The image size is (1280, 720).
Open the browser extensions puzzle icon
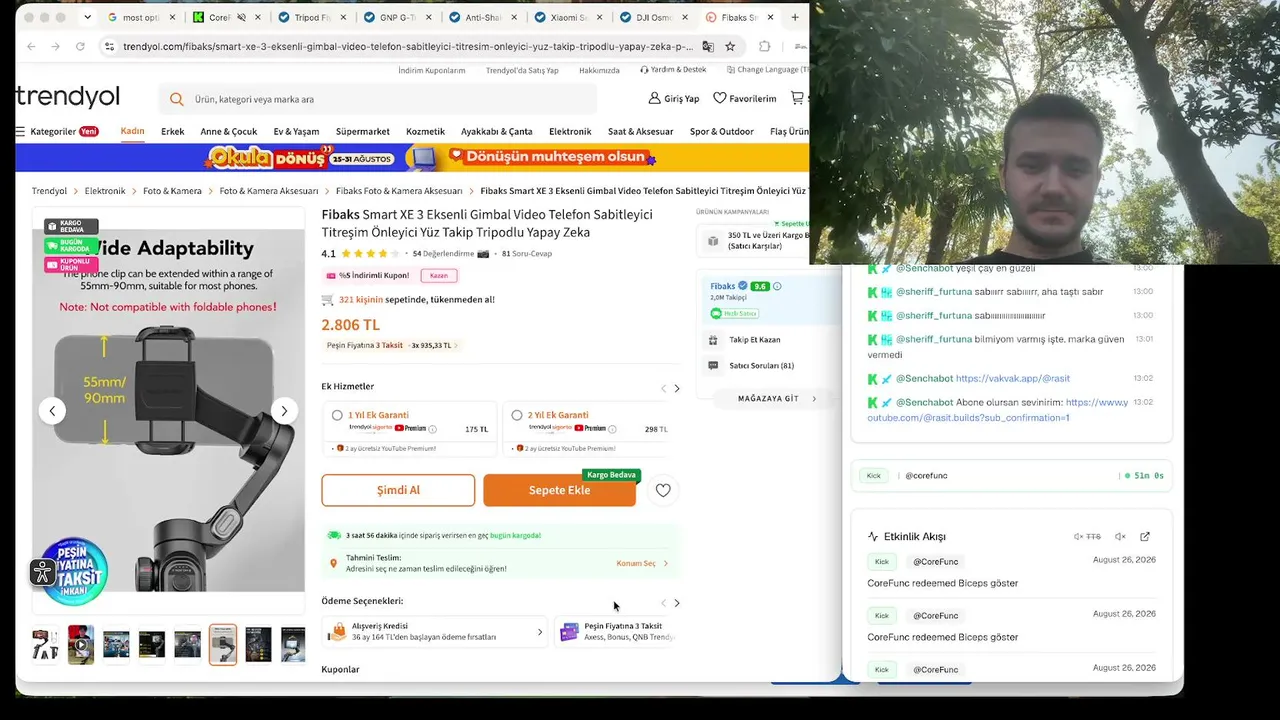765,46
